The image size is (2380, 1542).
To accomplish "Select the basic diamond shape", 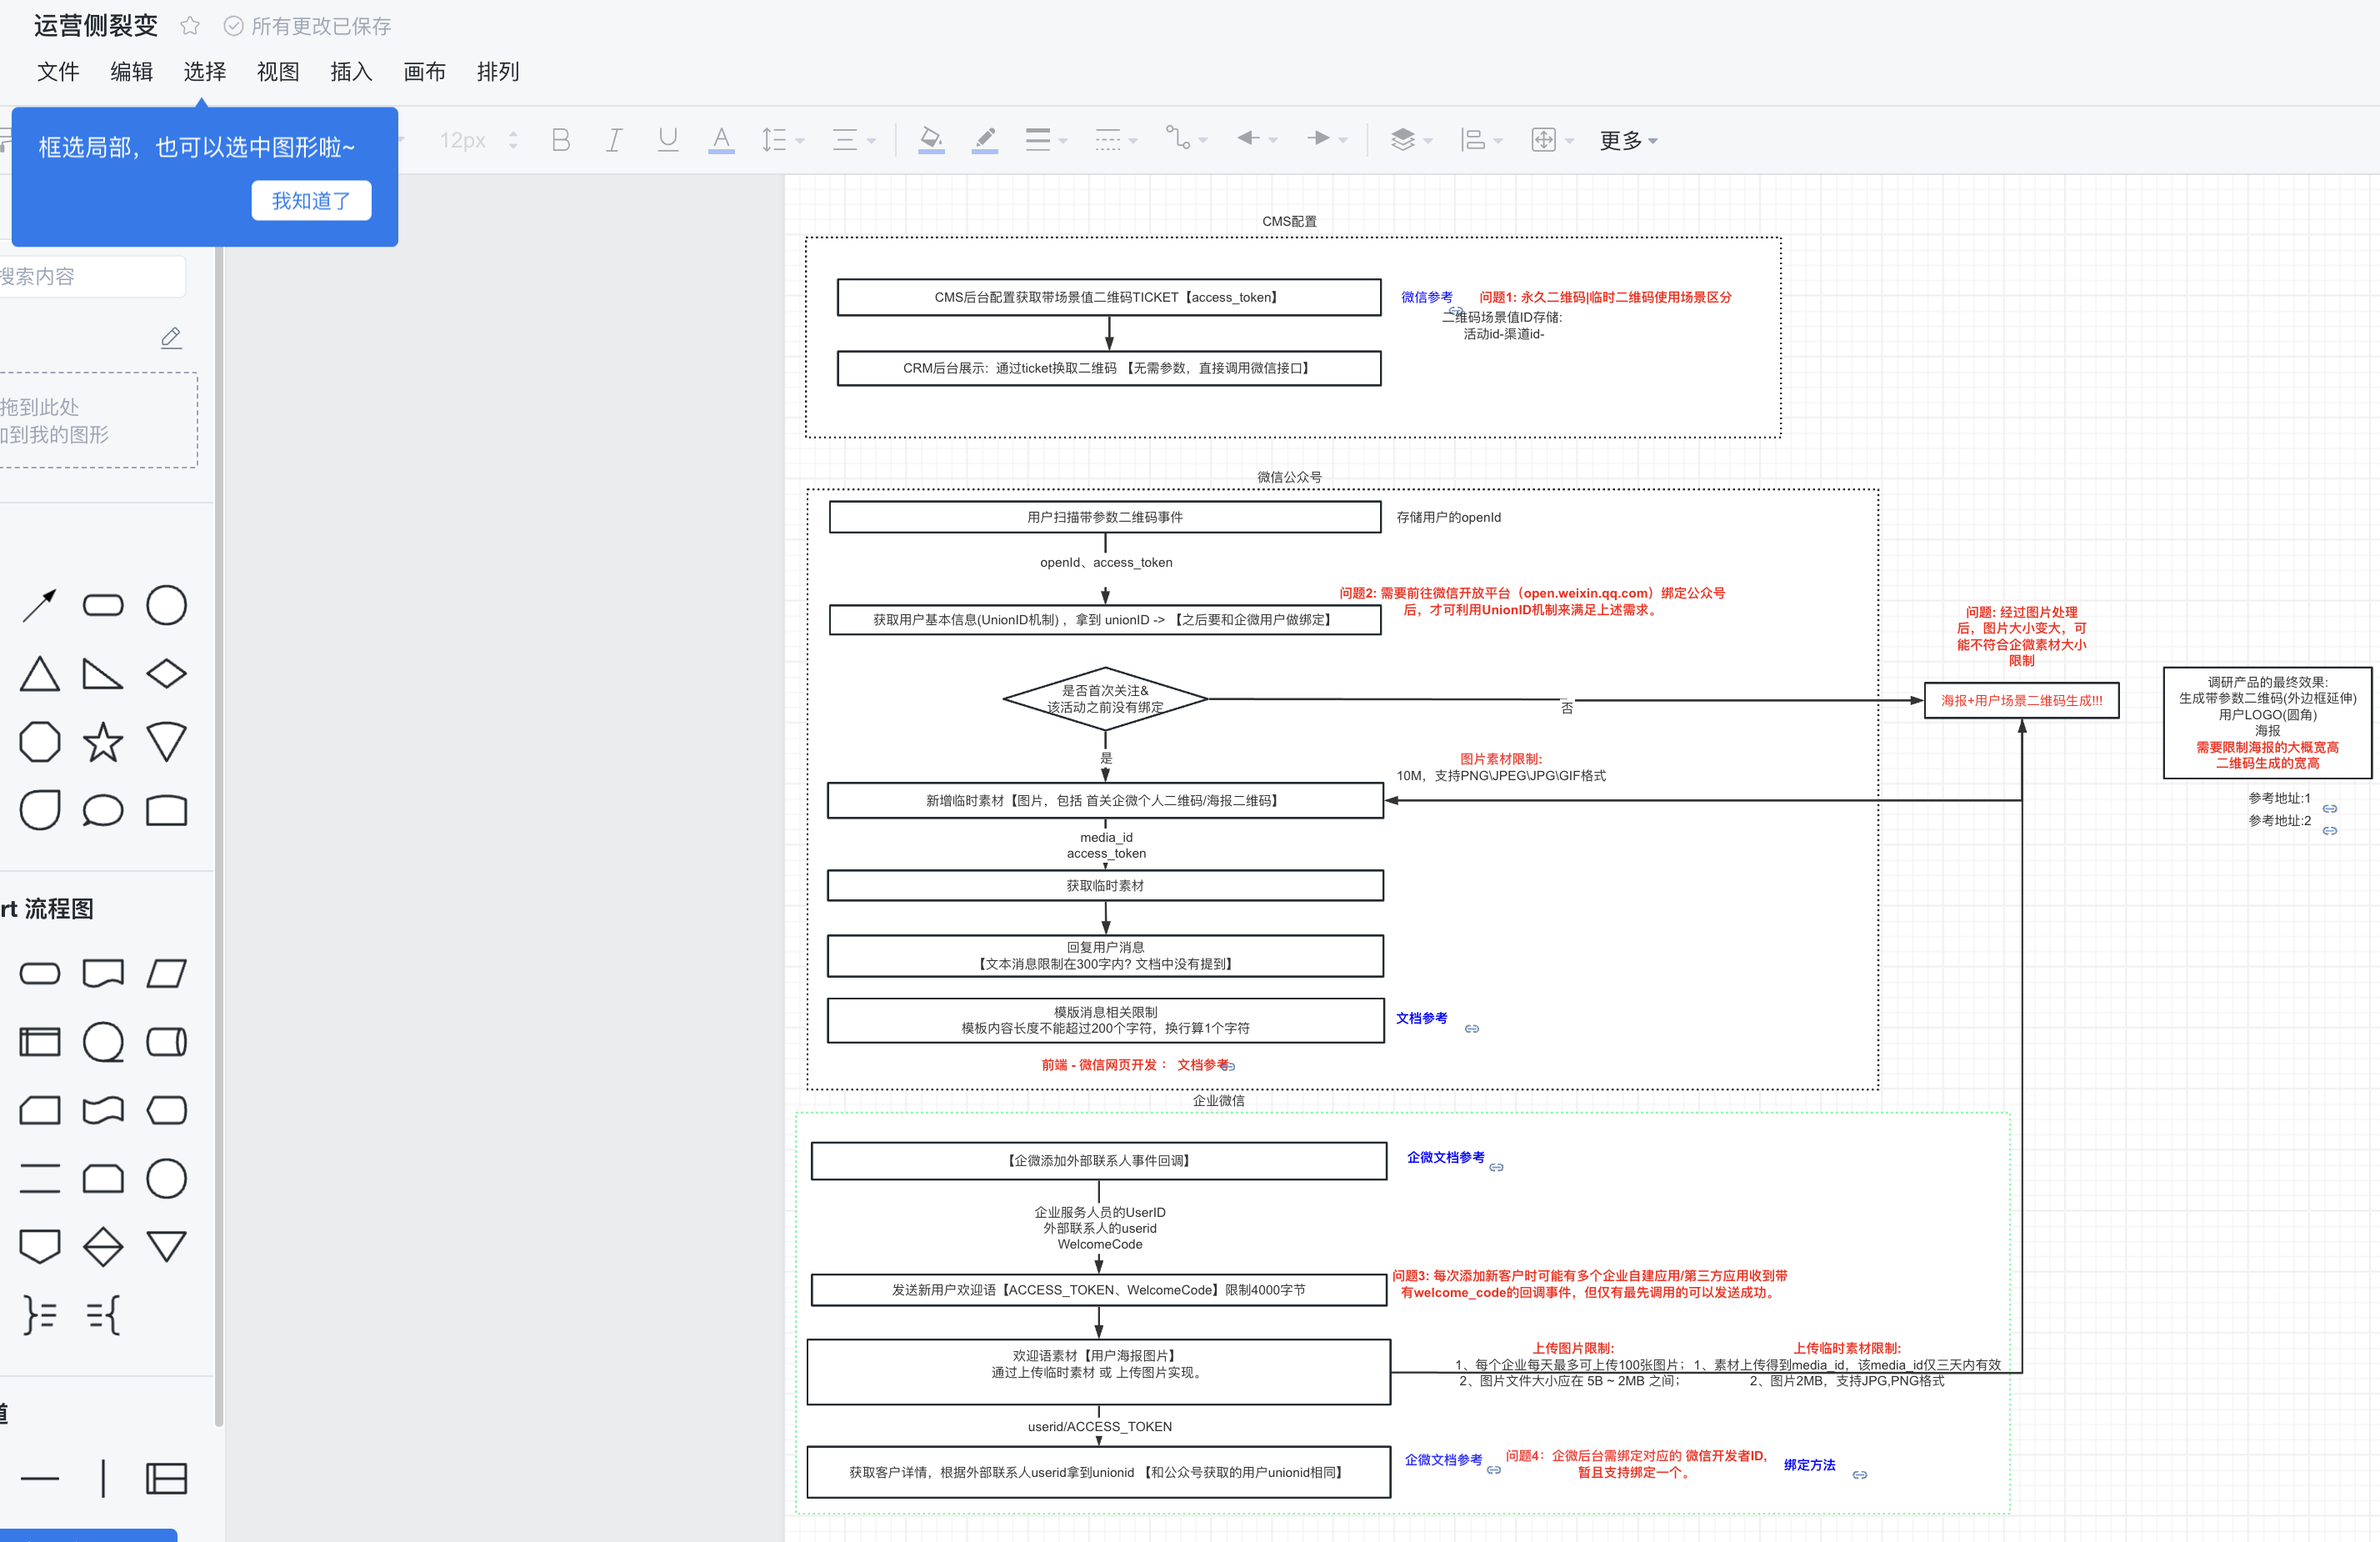I will point(166,674).
